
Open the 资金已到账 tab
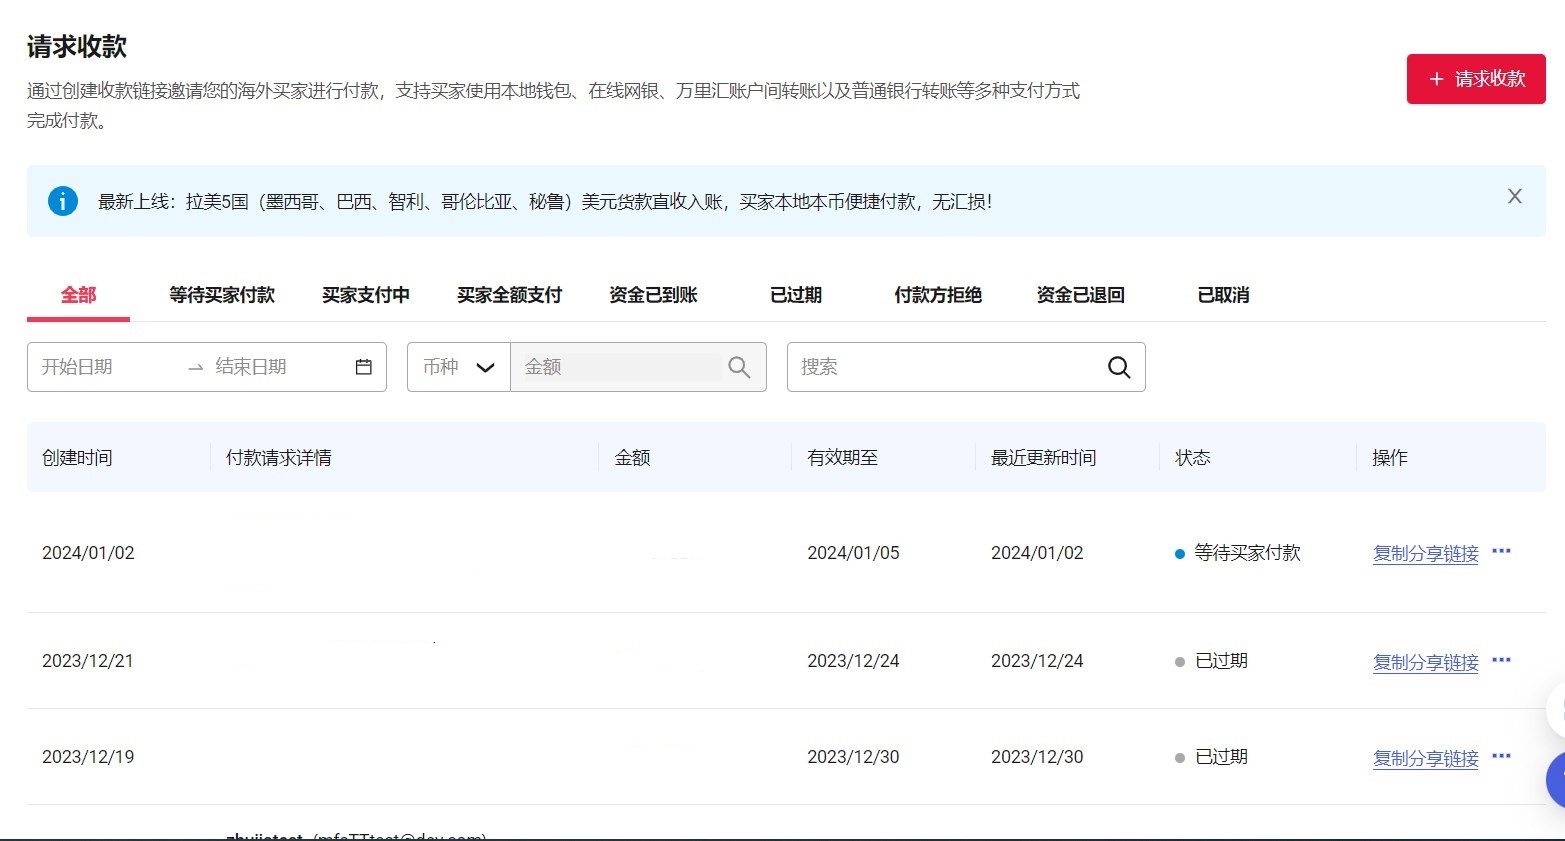click(653, 295)
